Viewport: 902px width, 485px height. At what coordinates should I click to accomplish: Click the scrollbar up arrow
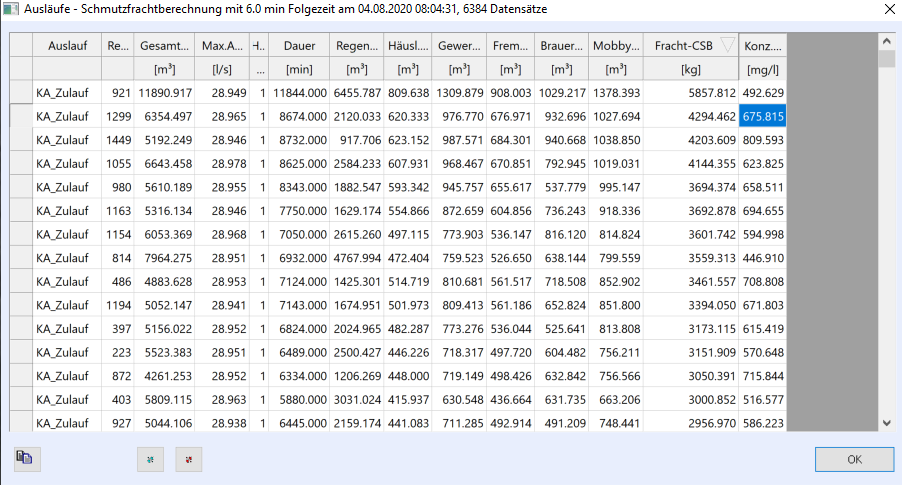pos(886,41)
